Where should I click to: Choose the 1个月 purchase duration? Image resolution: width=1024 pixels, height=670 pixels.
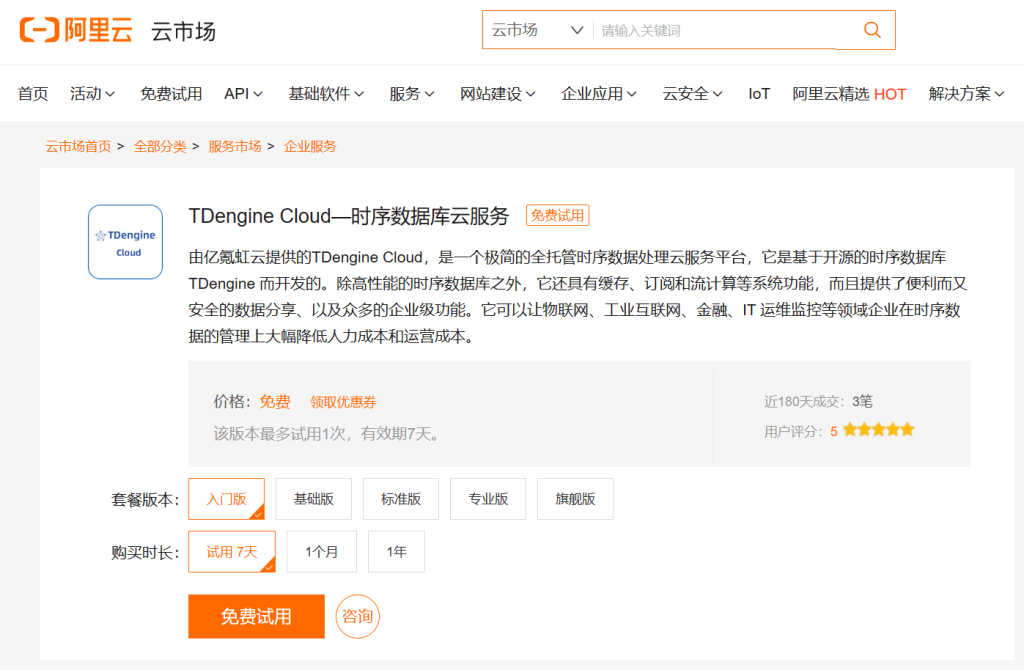pyautogui.click(x=321, y=551)
